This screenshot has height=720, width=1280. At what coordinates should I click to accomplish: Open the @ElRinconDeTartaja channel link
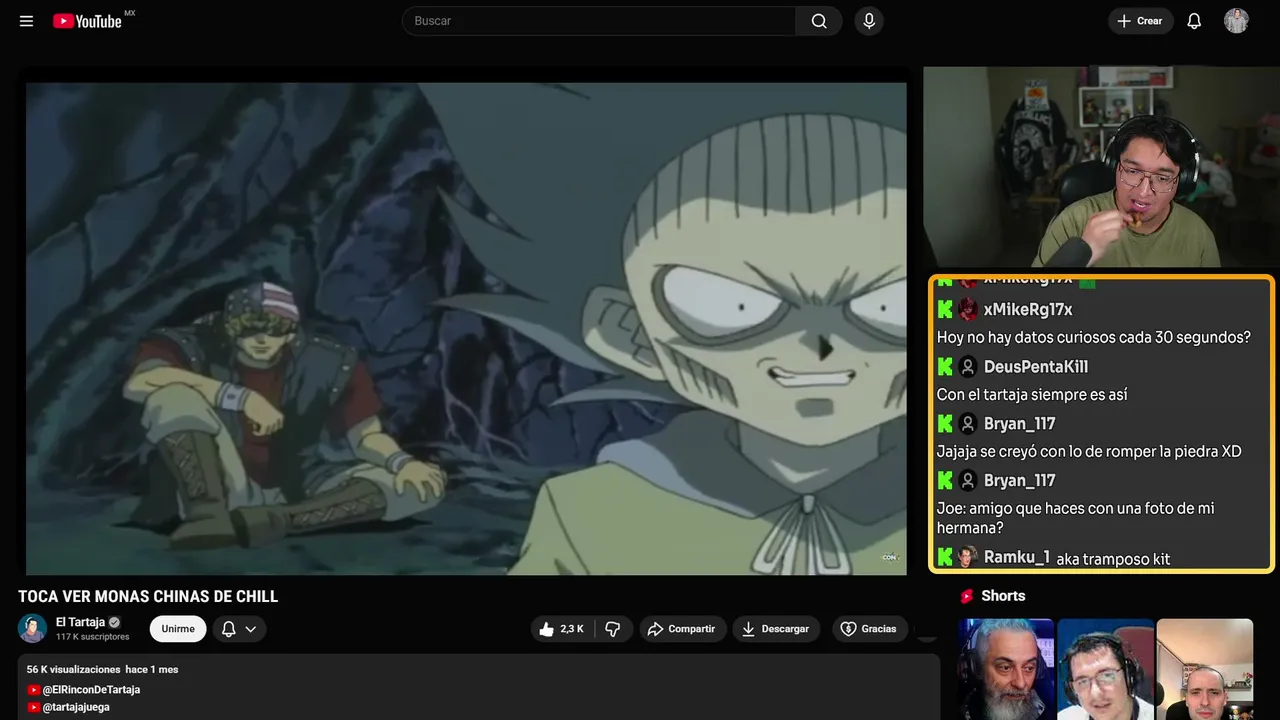pyautogui.click(x=91, y=690)
